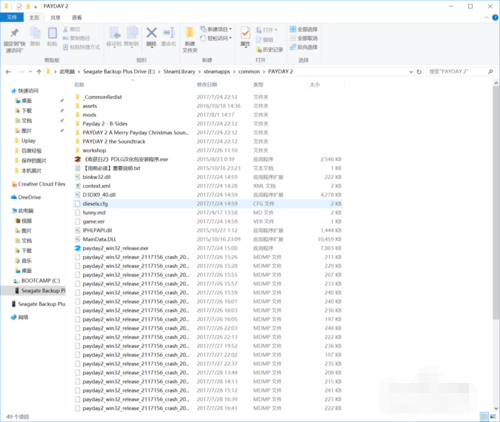Switch to the View ribbon tab
This screenshot has width=500, height=422.
[x=77, y=17]
